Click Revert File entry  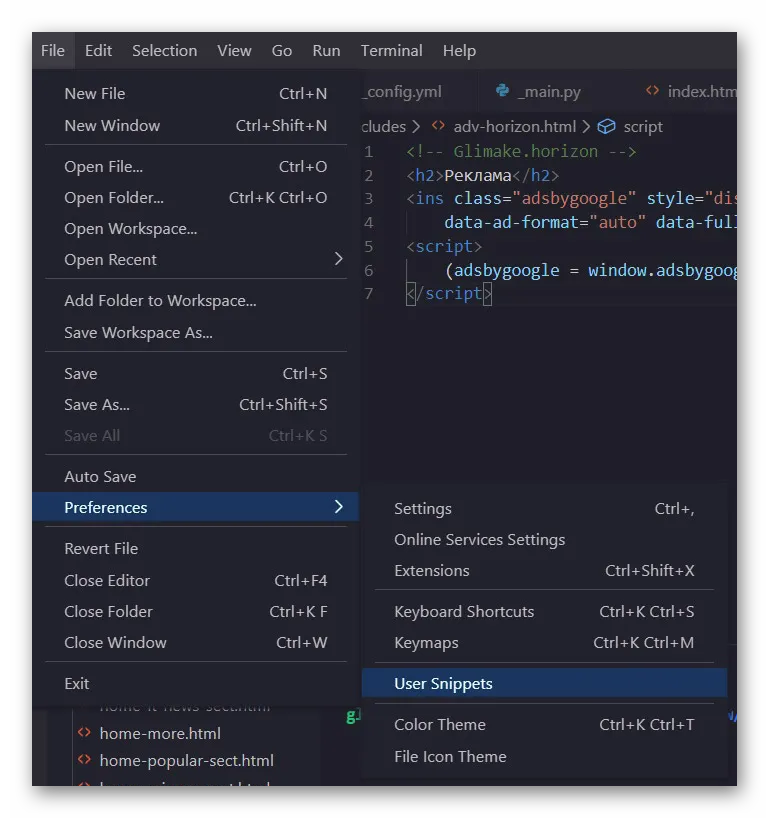point(196,549)
